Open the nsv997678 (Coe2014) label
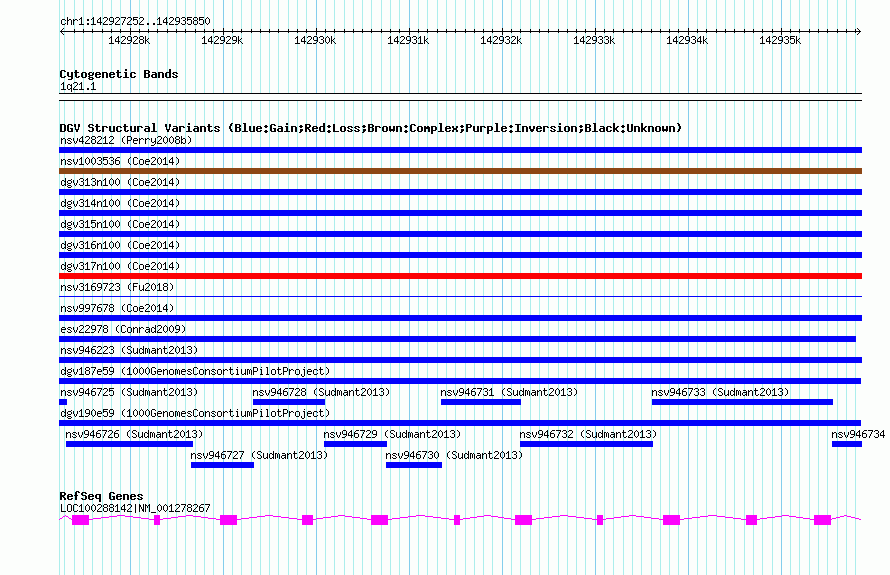 (x=117, y=308)
